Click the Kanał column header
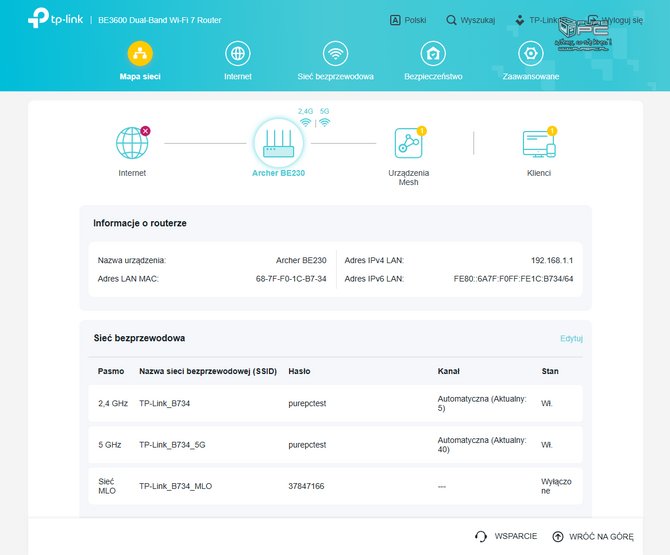Viewport: 670px width, 555px height. click(x=448, y=371)
